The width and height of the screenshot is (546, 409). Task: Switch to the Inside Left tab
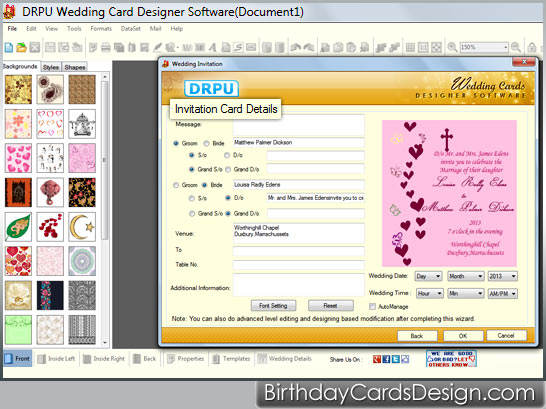point(57,359)
